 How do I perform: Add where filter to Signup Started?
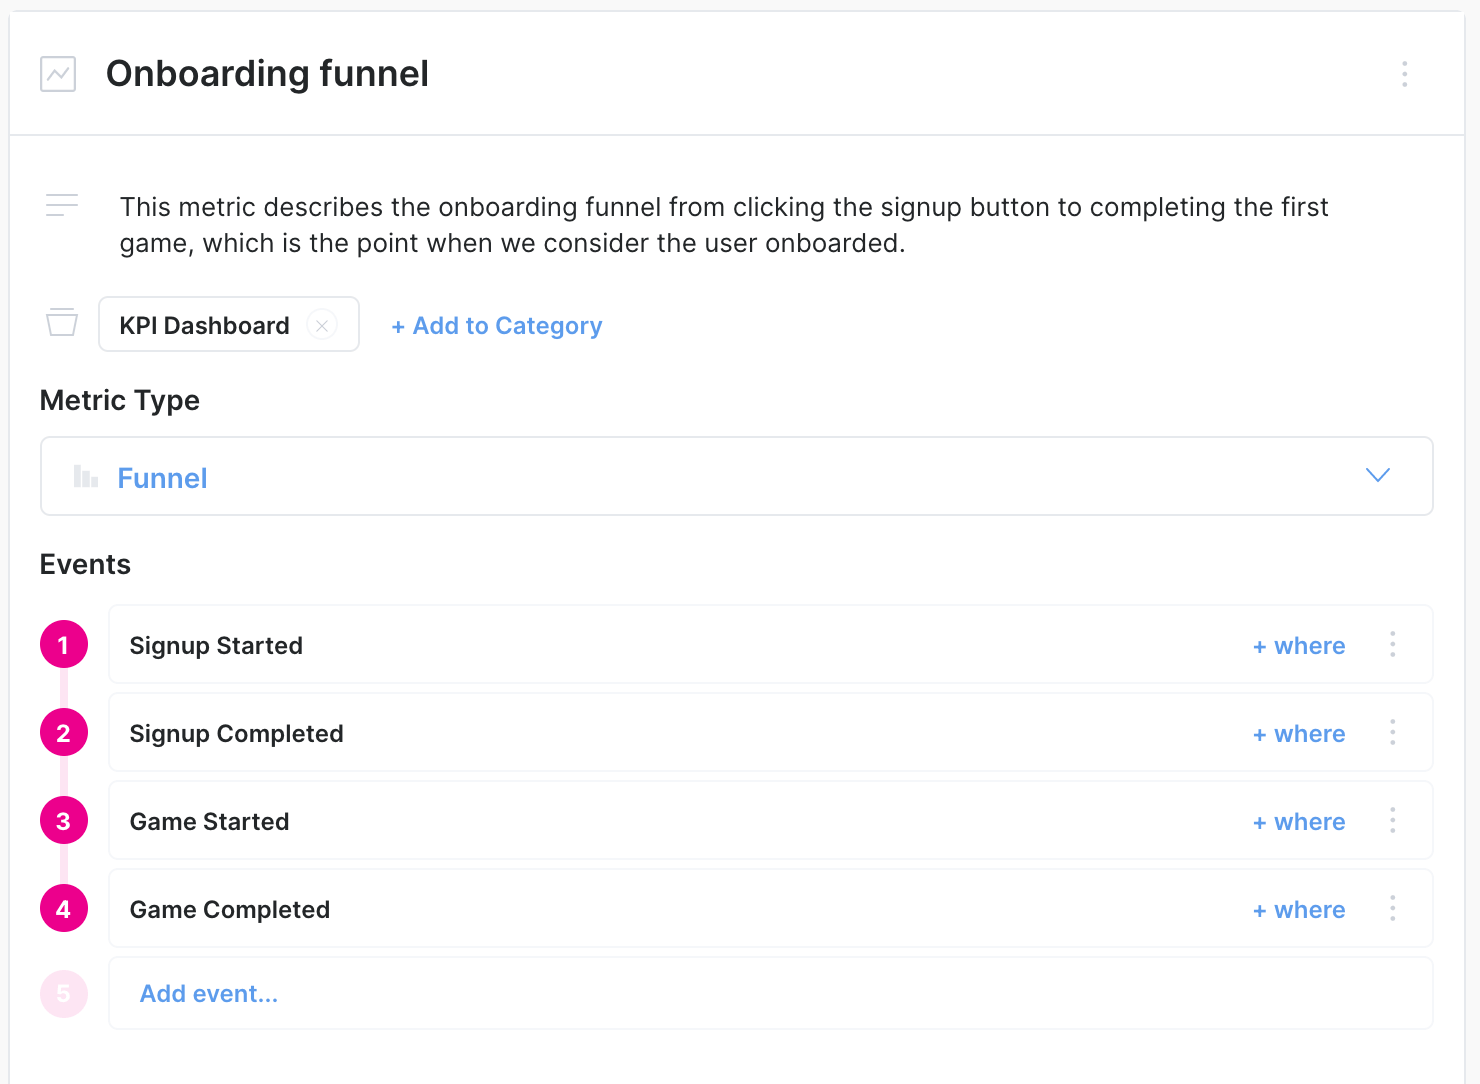[1299, 646]
